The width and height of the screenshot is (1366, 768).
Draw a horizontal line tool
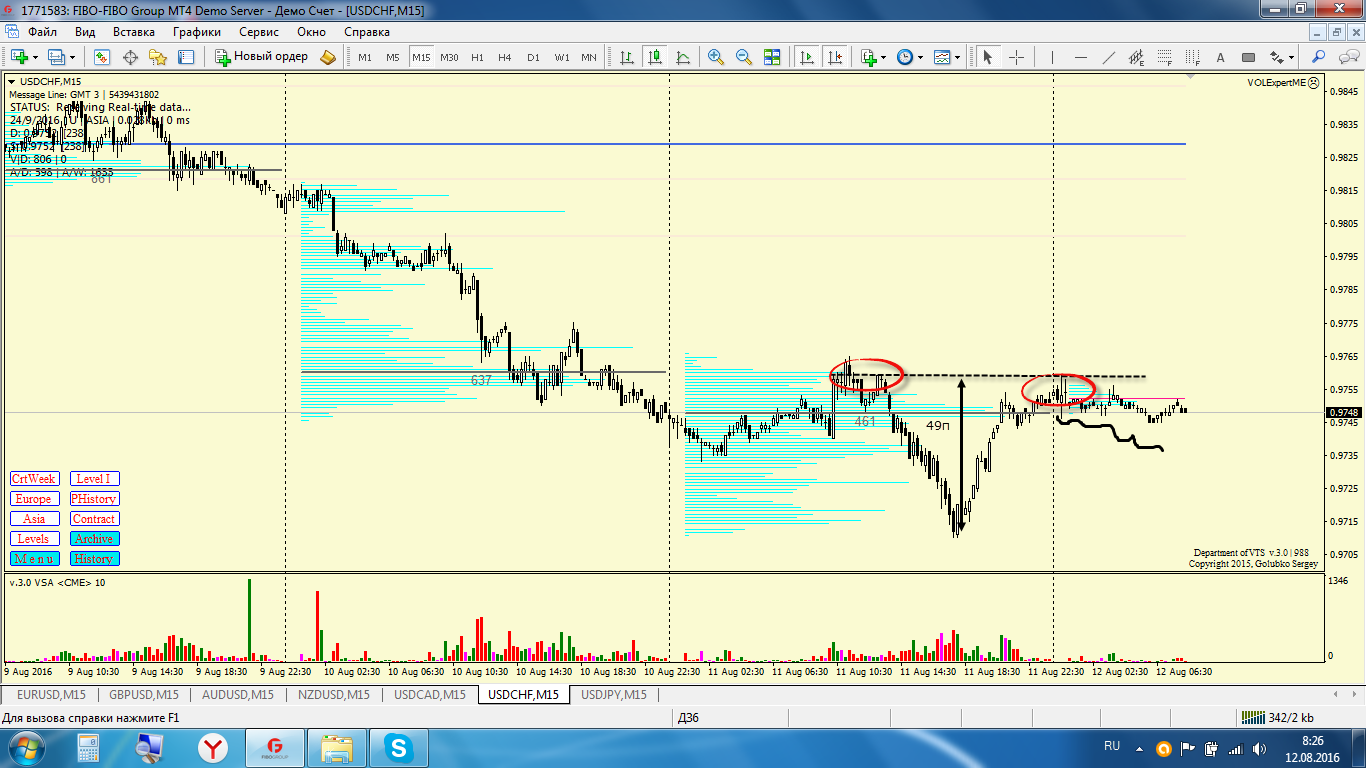(x=1080, y=57)
